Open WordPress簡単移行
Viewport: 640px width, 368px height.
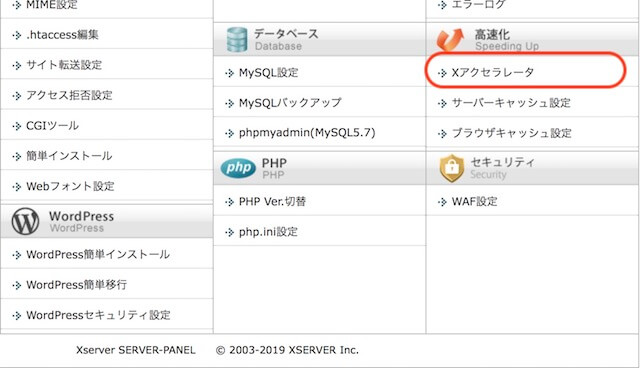click(76, 285)
